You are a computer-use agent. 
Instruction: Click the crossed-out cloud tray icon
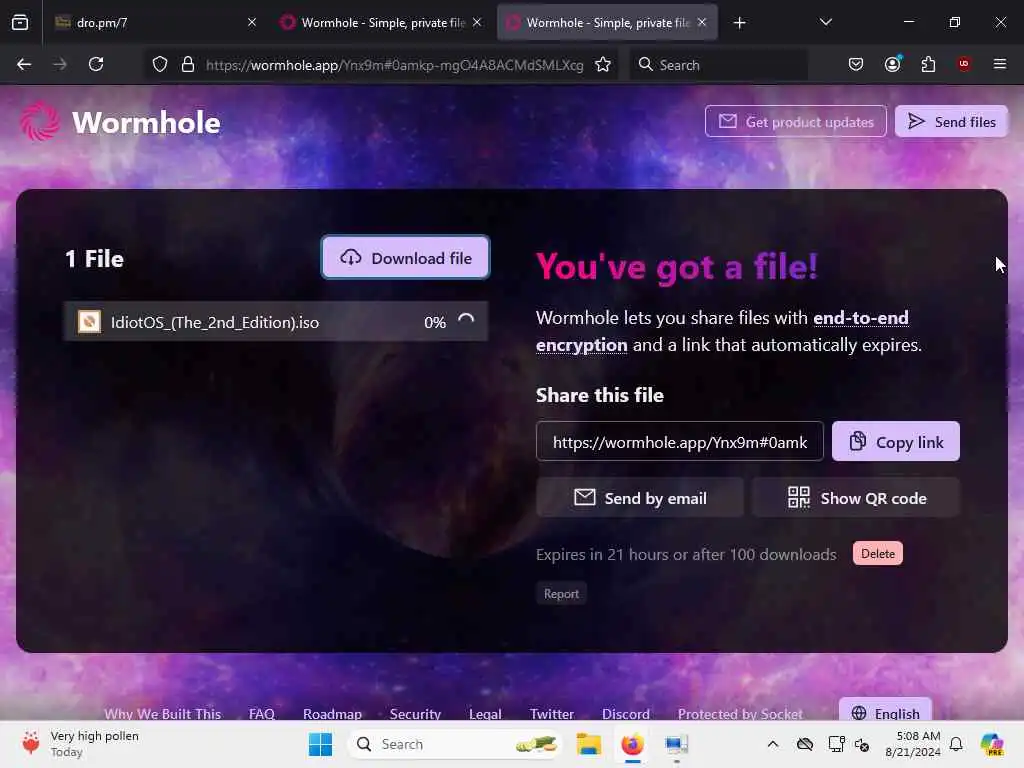[805, 744]
